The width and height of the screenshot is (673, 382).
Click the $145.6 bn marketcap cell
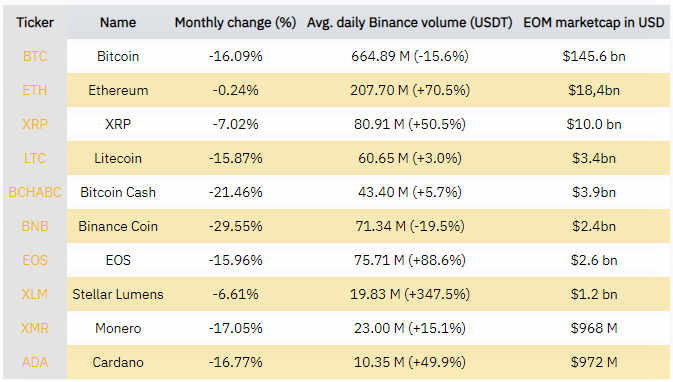pyautogui.click(x=594, y=56)
